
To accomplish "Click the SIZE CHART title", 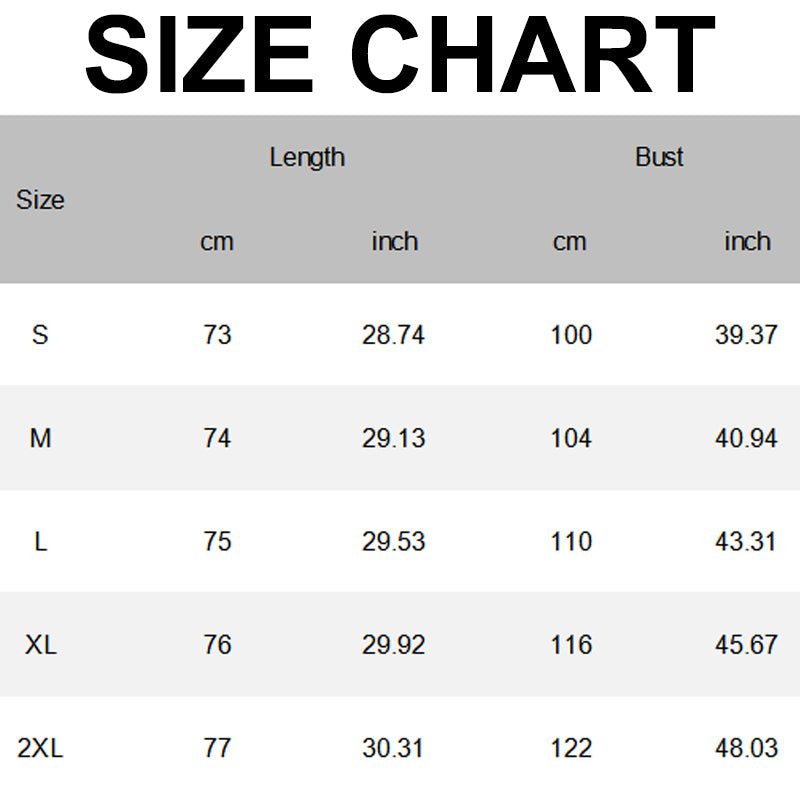I will click(x=400, y=55).
